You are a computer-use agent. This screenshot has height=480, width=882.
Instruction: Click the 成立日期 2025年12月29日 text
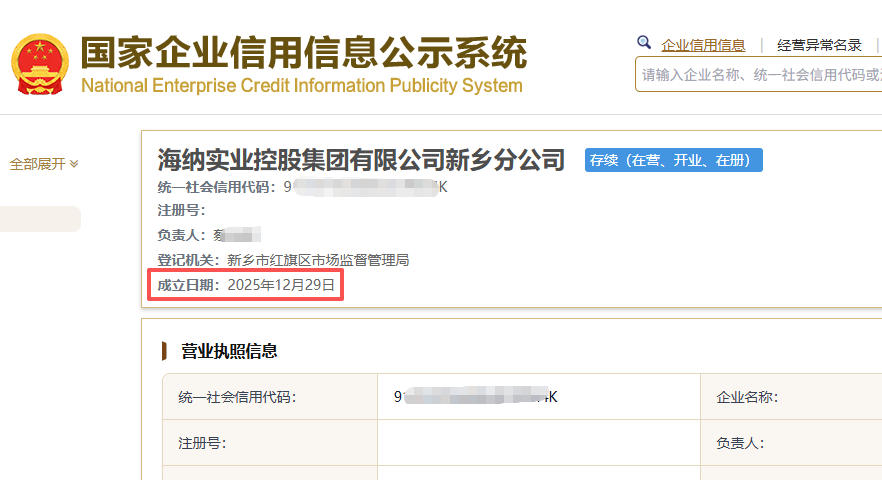(246, 285)
